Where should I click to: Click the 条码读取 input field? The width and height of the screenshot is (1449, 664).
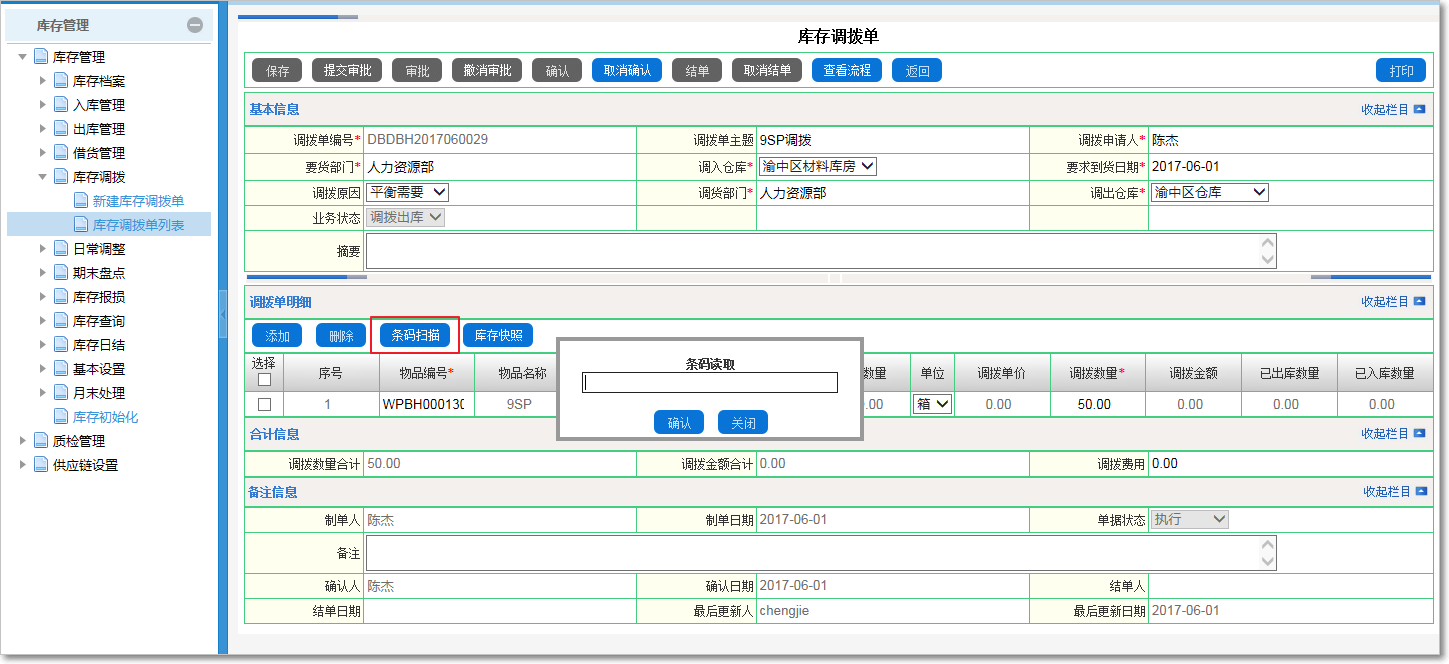(710, 383)
